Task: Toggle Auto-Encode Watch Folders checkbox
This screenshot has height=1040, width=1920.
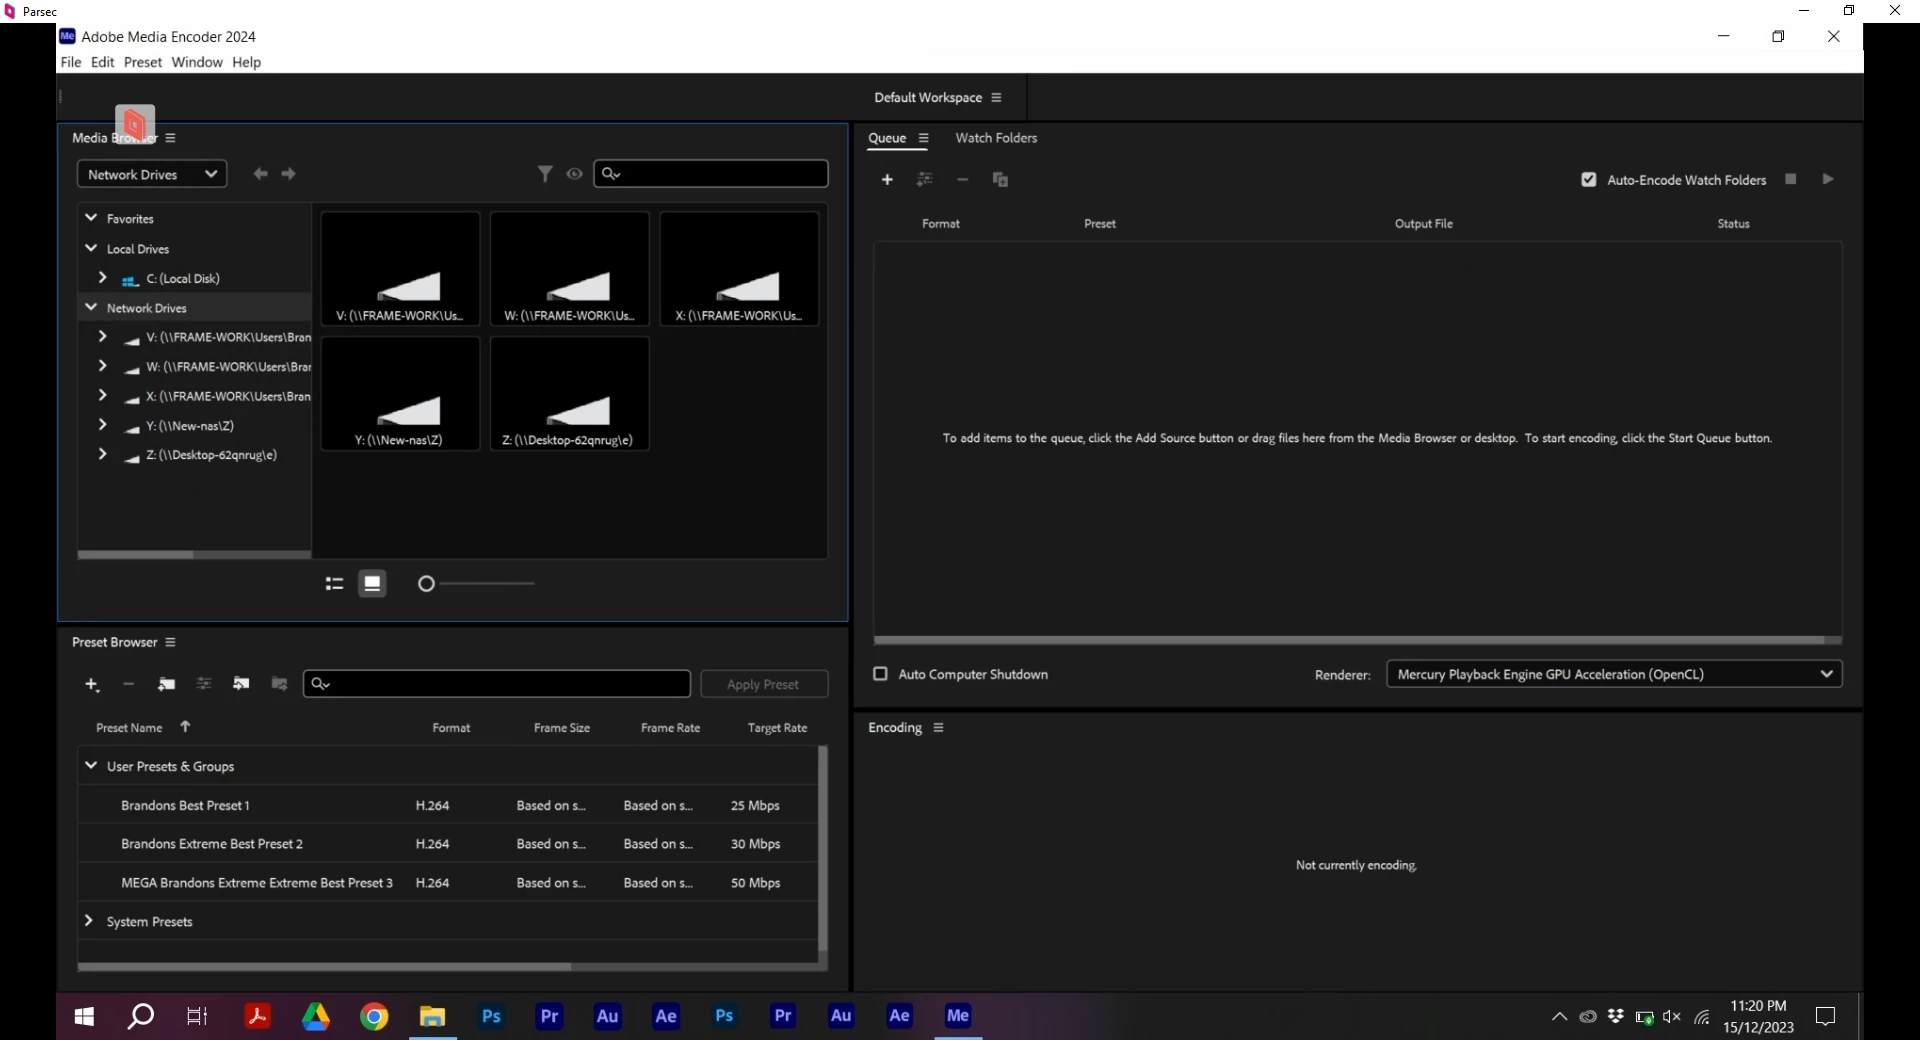Action: [x=1588, y=180]
